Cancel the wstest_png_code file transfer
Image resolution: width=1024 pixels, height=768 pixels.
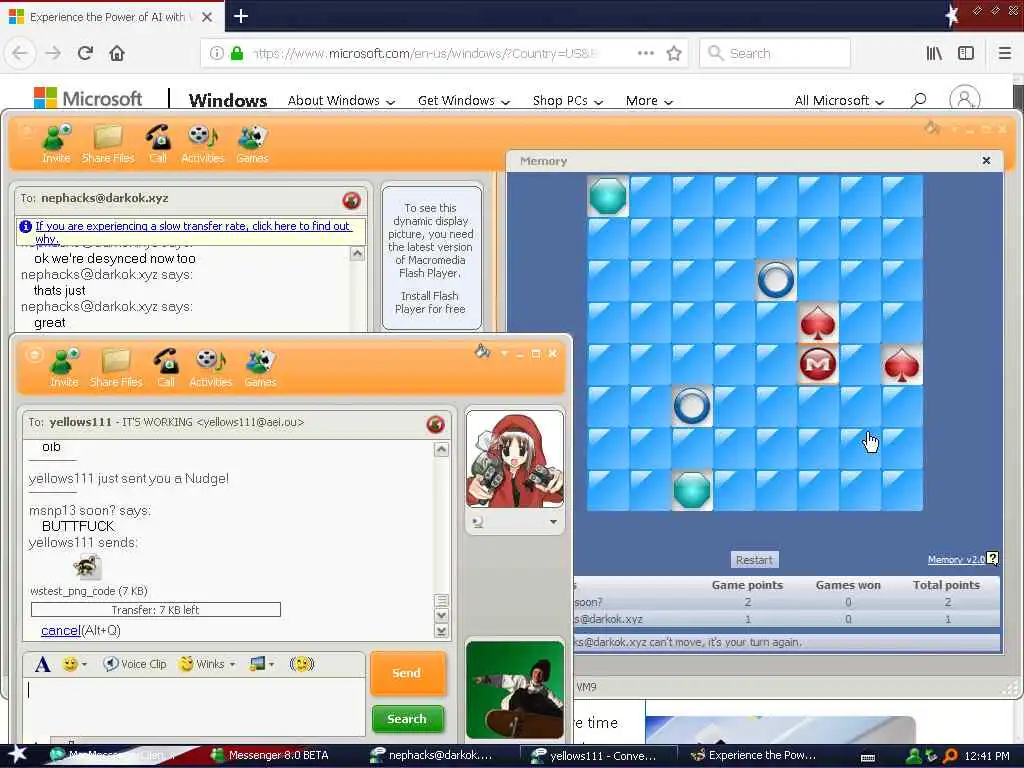[x=61, y=630]
